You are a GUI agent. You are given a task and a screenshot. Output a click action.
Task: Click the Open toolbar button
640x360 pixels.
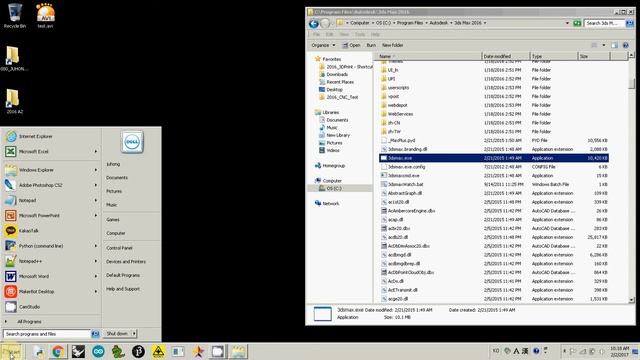[x=351, y=45]
